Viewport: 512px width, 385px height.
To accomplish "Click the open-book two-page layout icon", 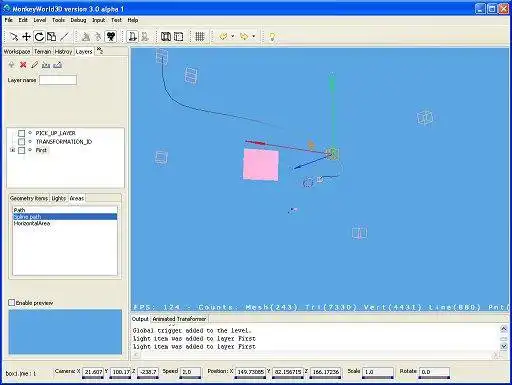I will coord(166,36).
